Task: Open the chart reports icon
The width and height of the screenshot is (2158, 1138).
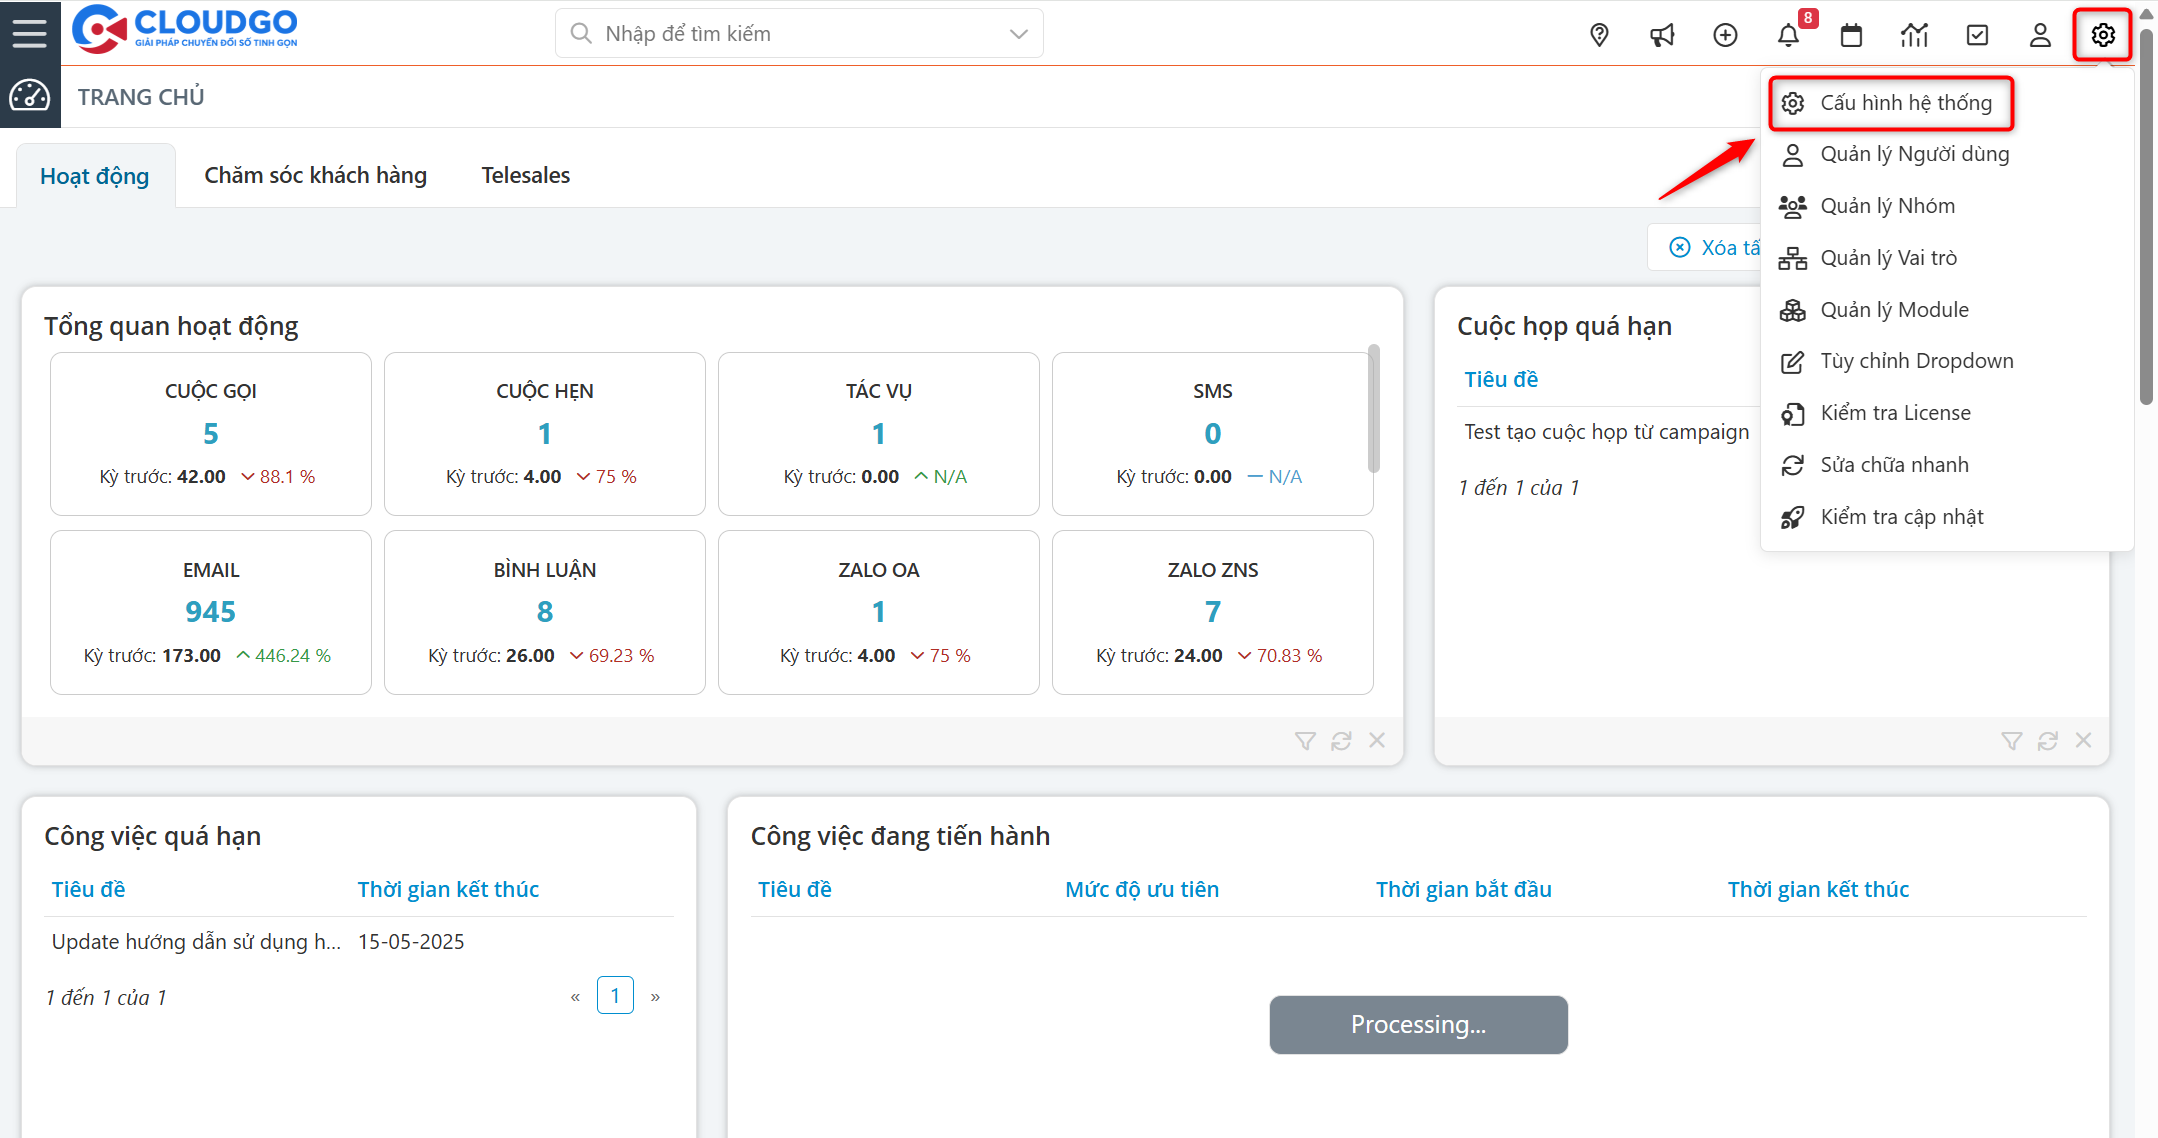Action: (1914, 35)
